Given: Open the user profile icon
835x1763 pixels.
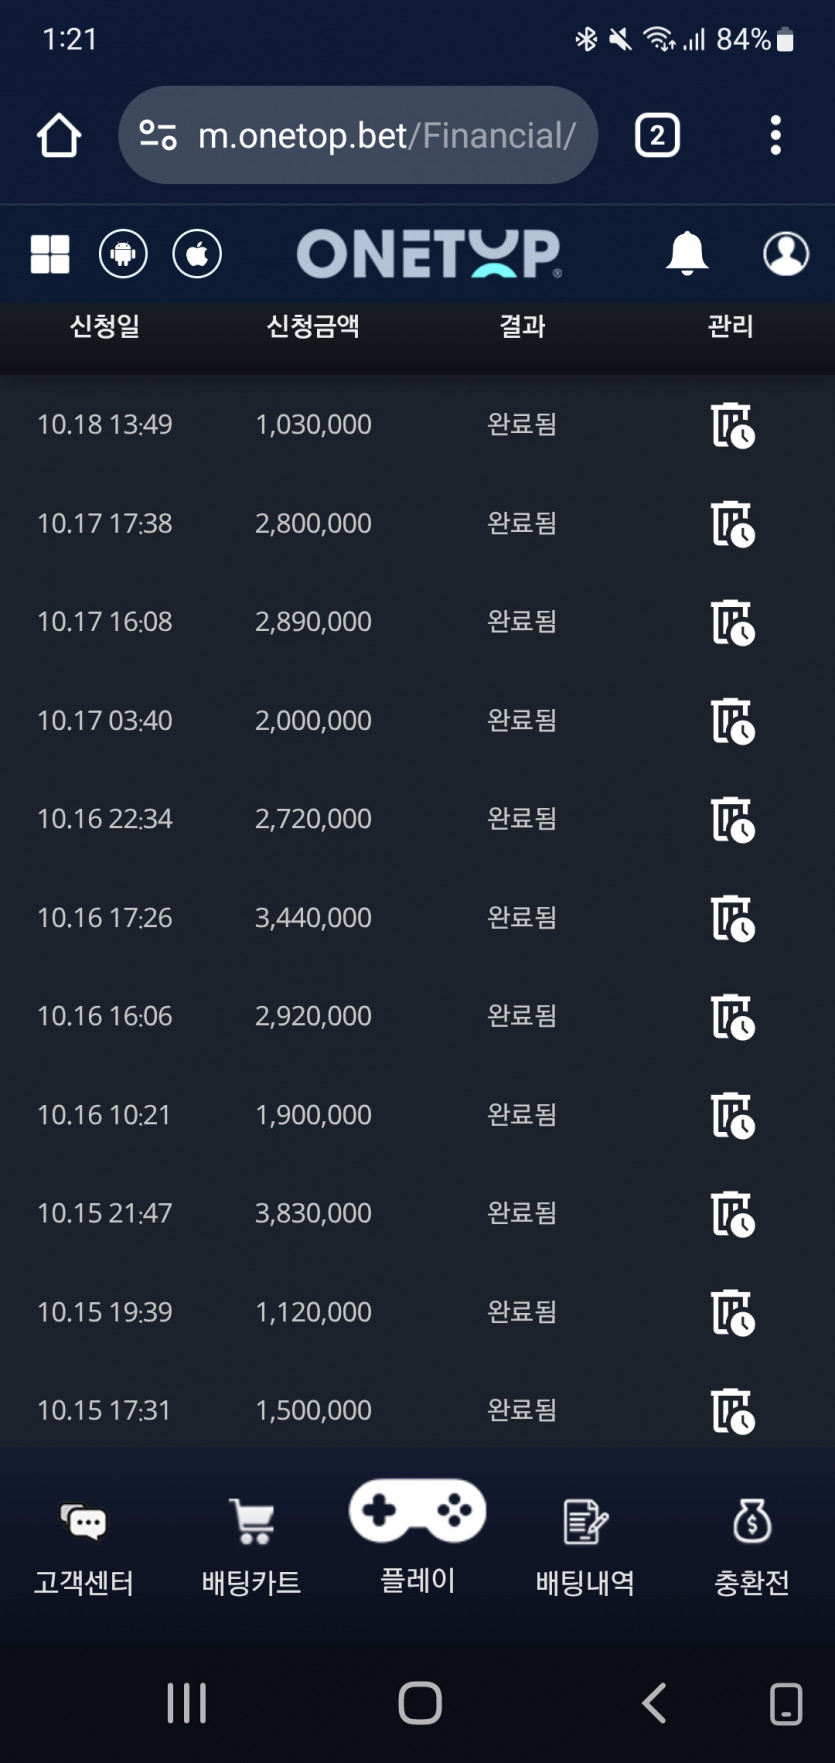Looking at the screenshot, I should click(786, 254).
